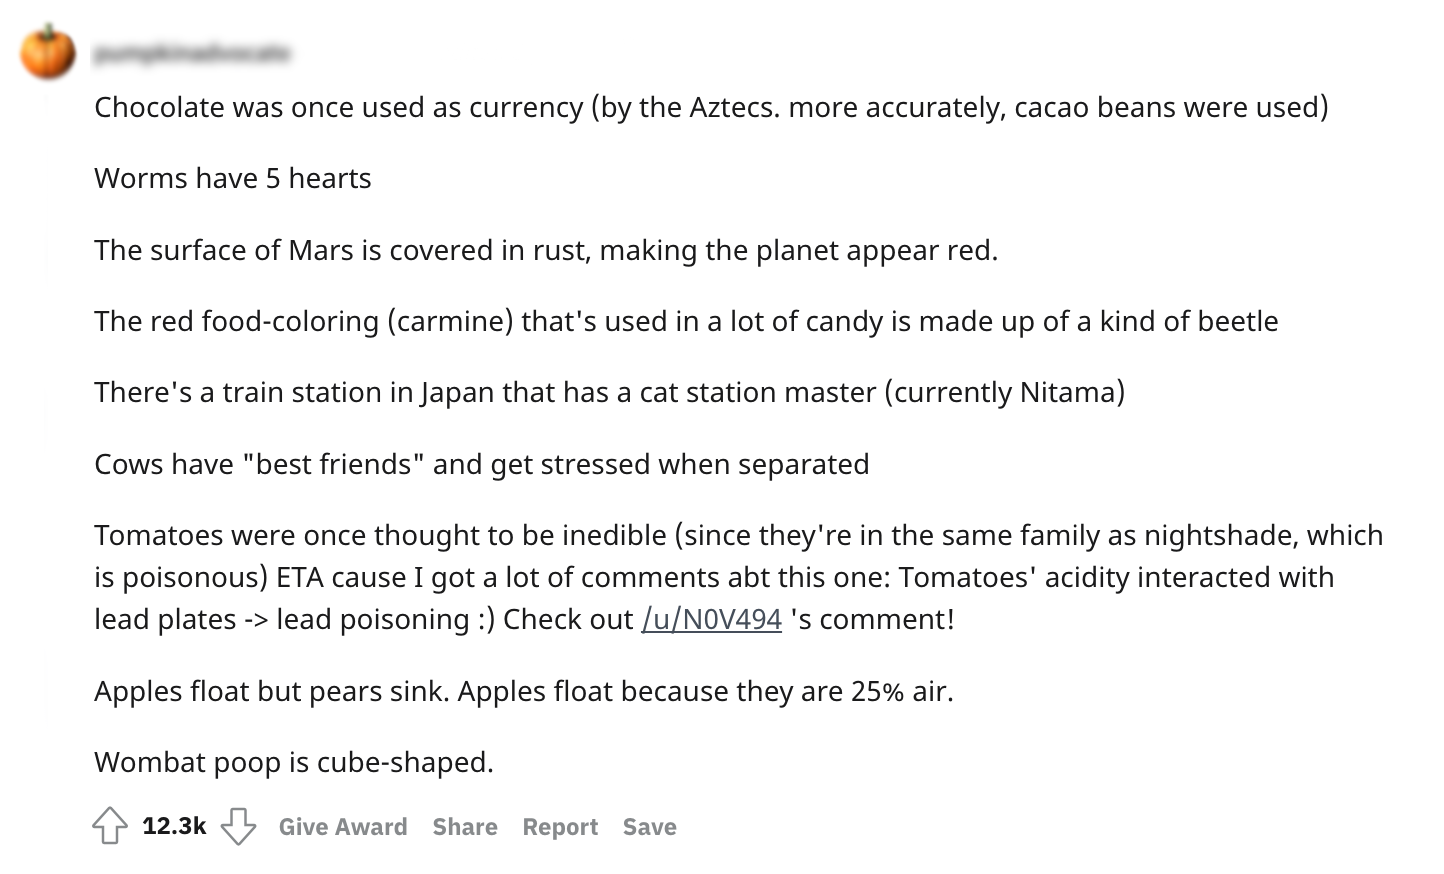Viewport: 1444px width, 874px height.
Task: Upvote the comment with the up arrow
Action: coord(110,826)
